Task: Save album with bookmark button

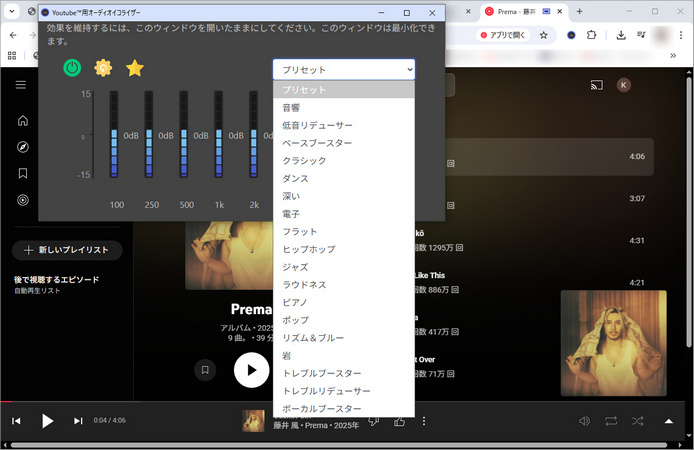Action: pyautogui.click(x=205, y=370)
